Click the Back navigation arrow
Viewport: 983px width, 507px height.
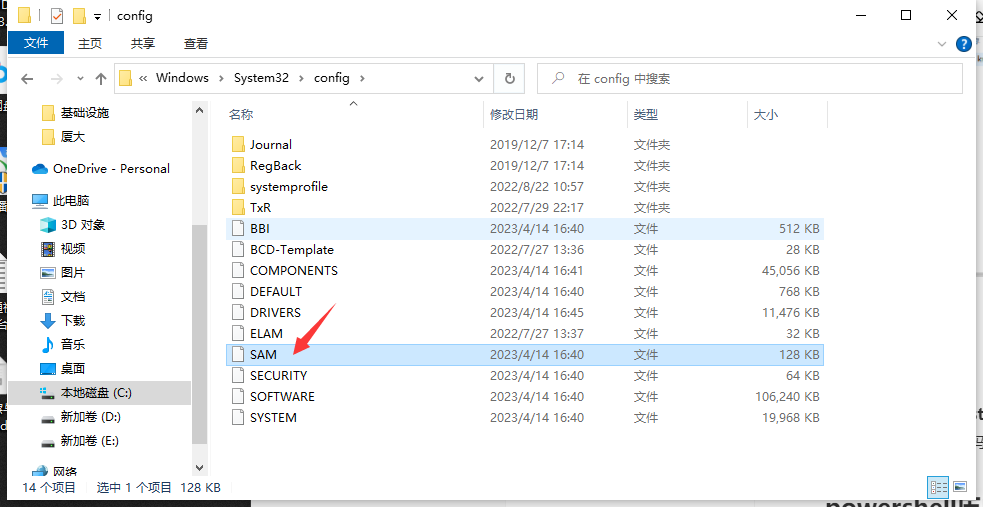click(26, 78)
